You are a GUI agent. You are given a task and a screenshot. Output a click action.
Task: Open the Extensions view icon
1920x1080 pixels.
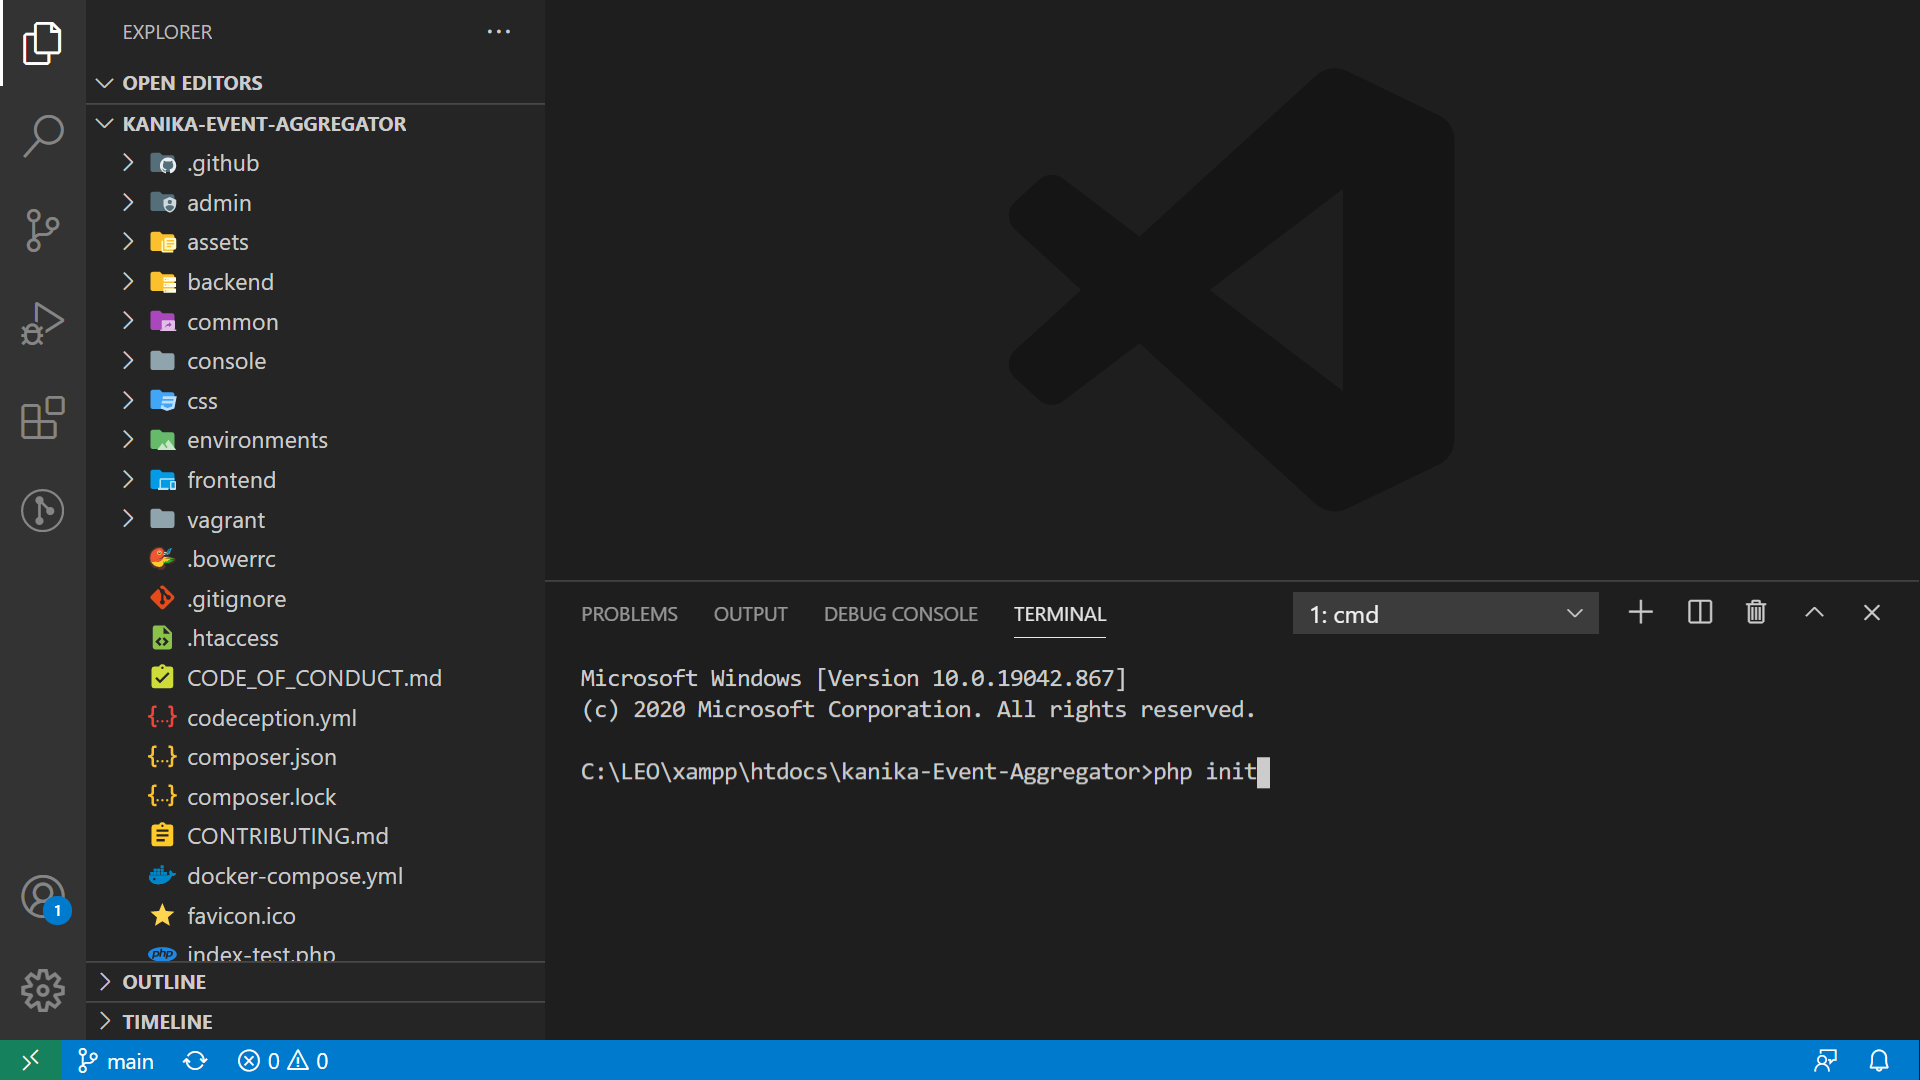click(x=42, y=418)
